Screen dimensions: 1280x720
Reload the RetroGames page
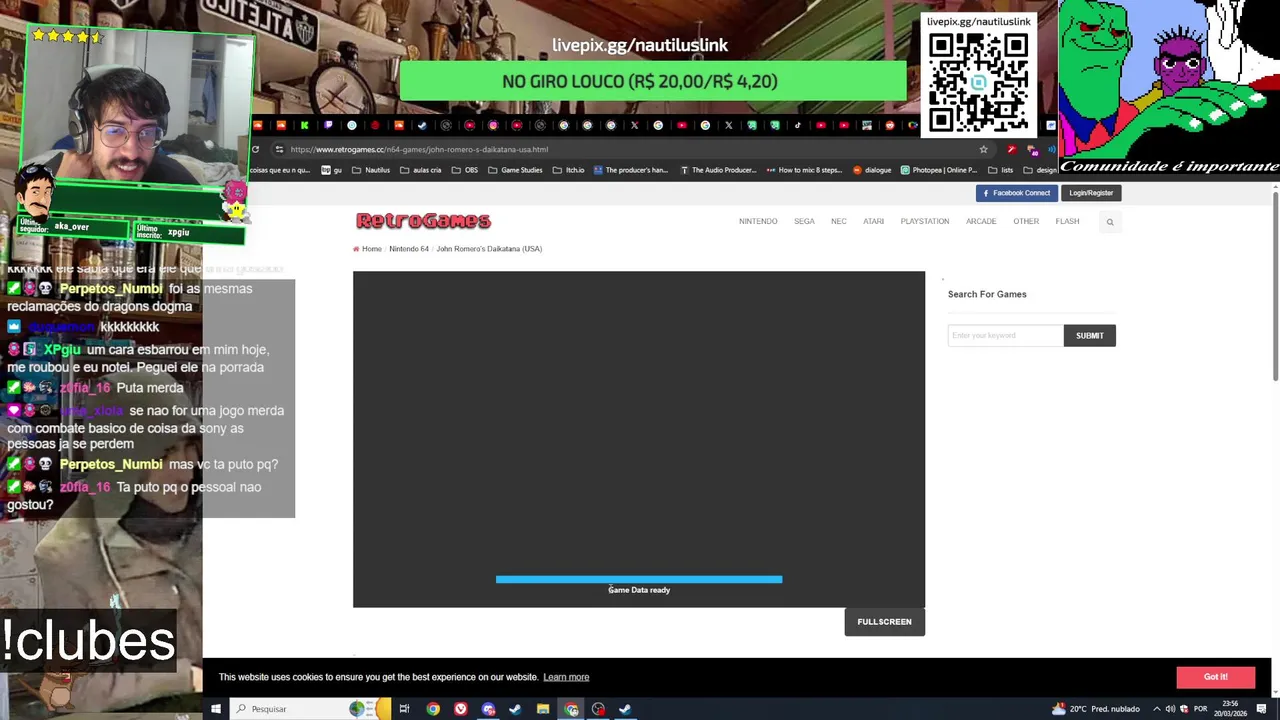tap(255, 149)
